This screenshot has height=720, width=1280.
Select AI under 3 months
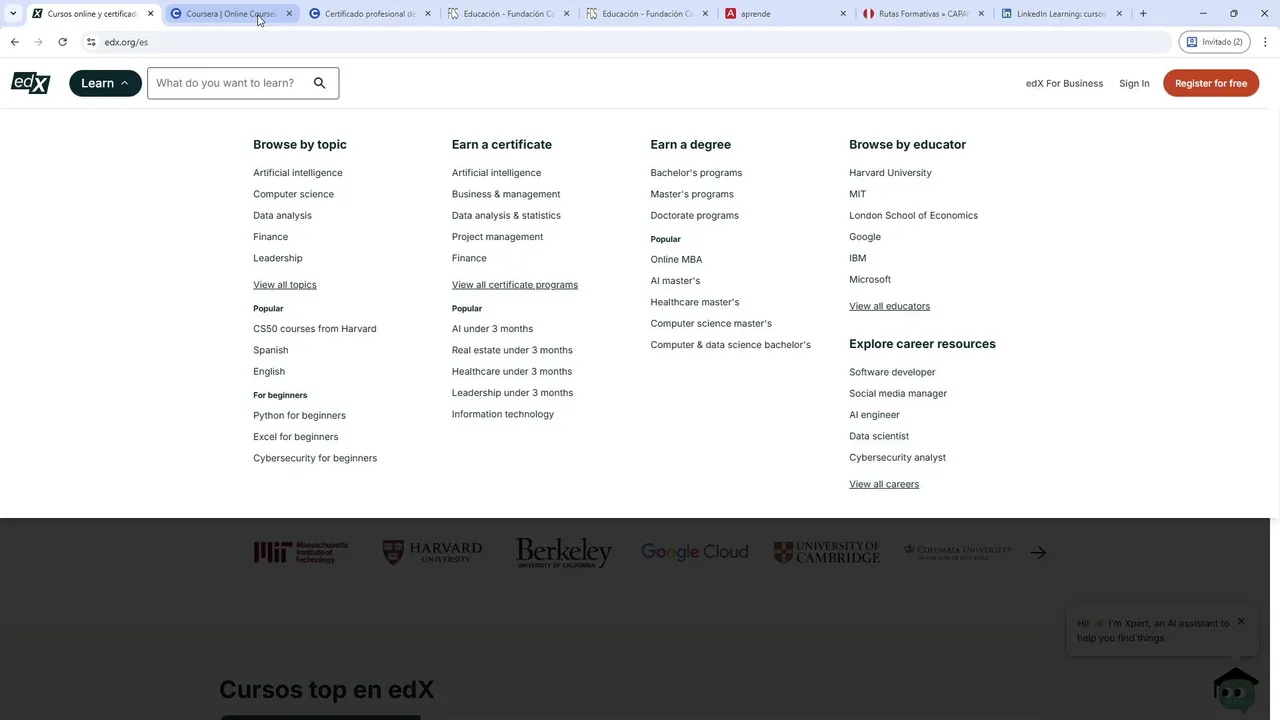click(492, 329)
